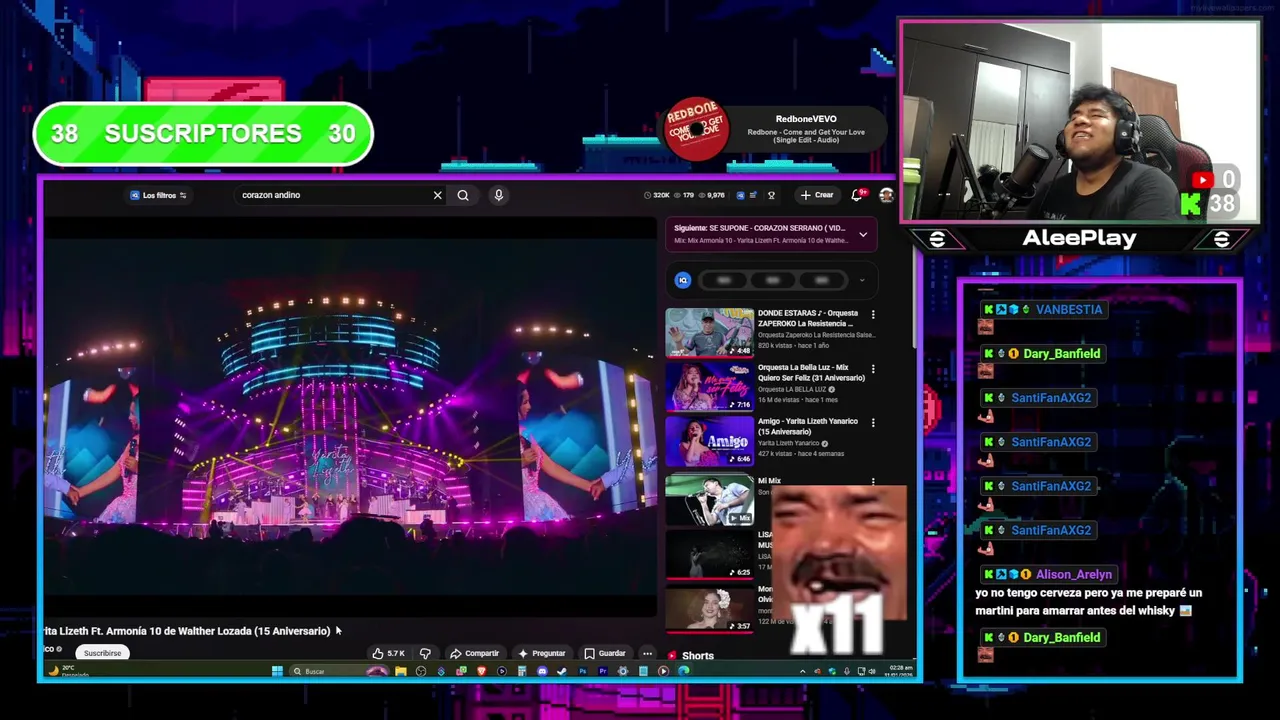This screenshot has width=1280, height=720.
Task: Open Steam from the taskbar
Action: tap(561, 671)
